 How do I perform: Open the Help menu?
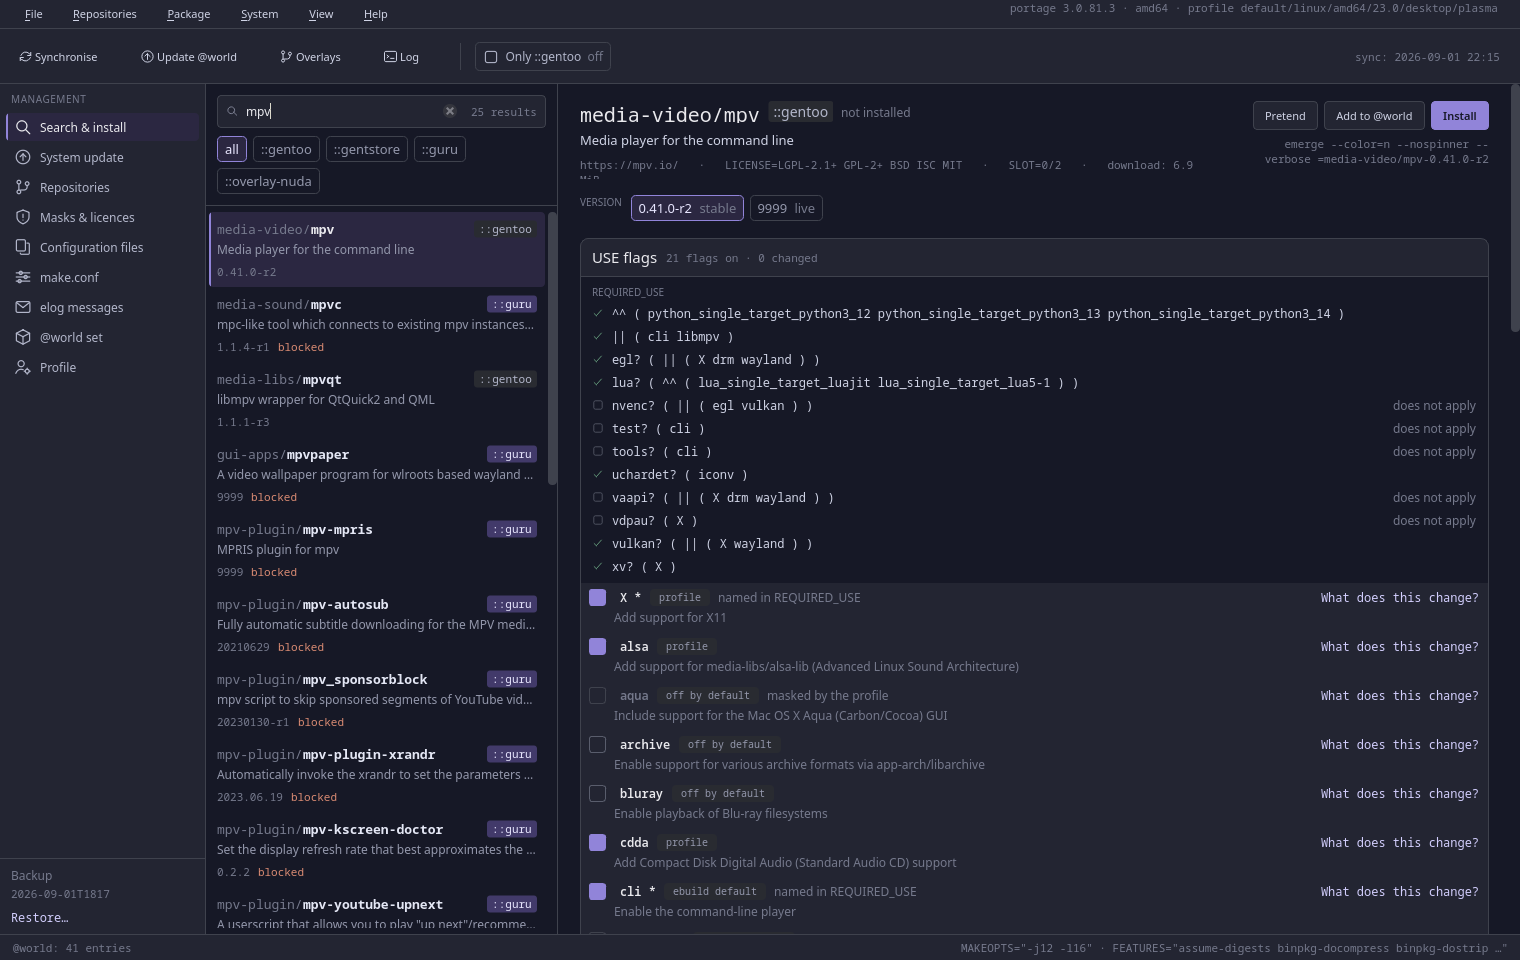point(376,14)
